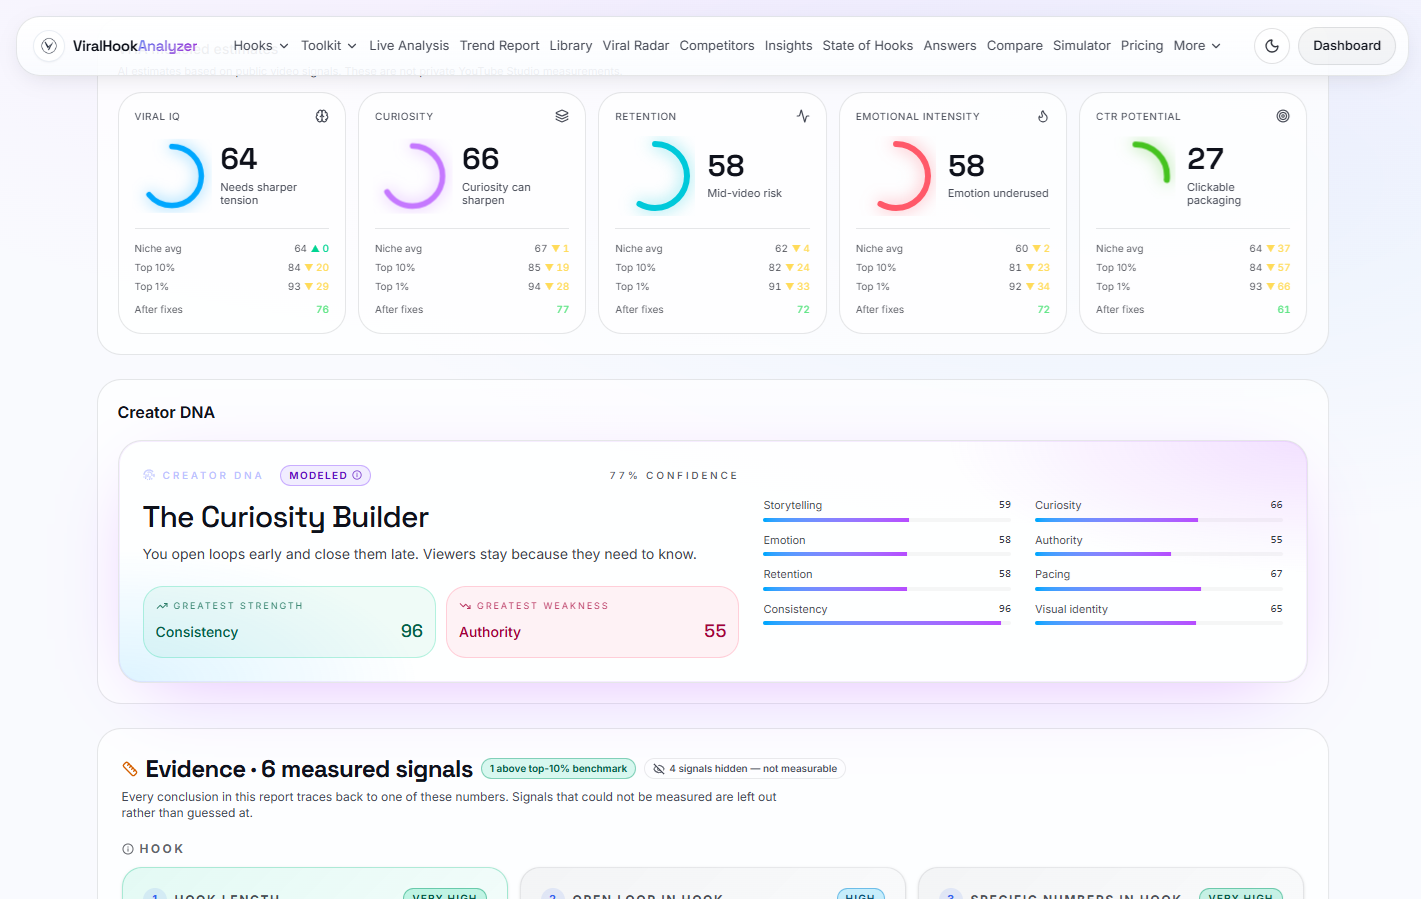
Task: Click the Curiosity 66 progress ring
Action: [413, 176]
